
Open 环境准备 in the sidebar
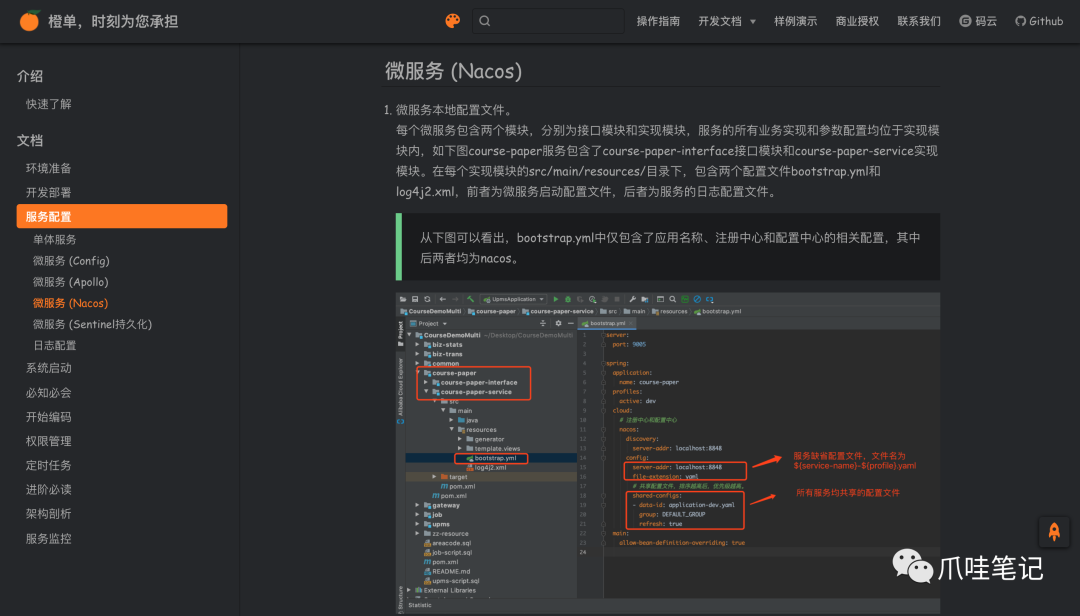click(x=49, y=168)
